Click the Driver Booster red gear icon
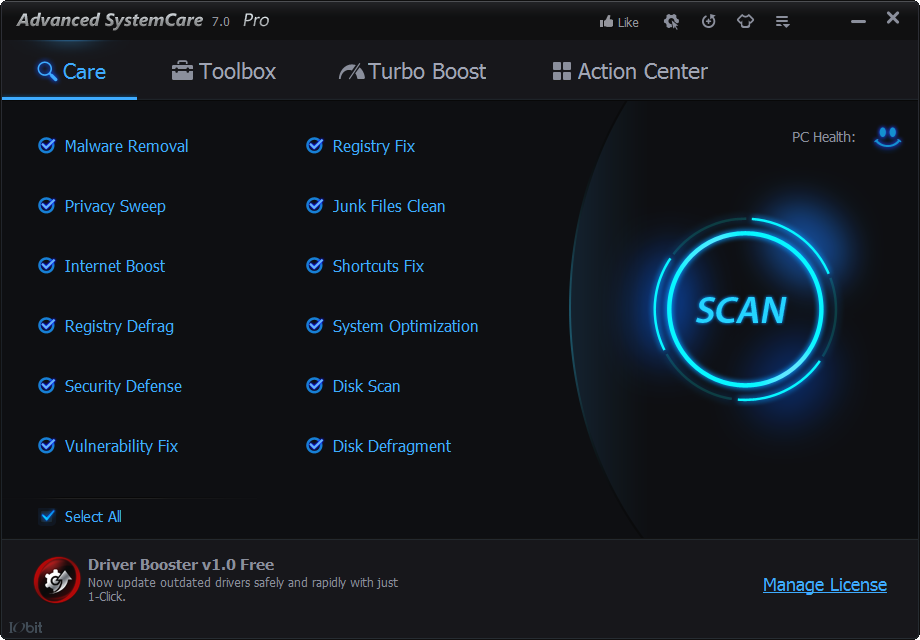 click(57, 580)
